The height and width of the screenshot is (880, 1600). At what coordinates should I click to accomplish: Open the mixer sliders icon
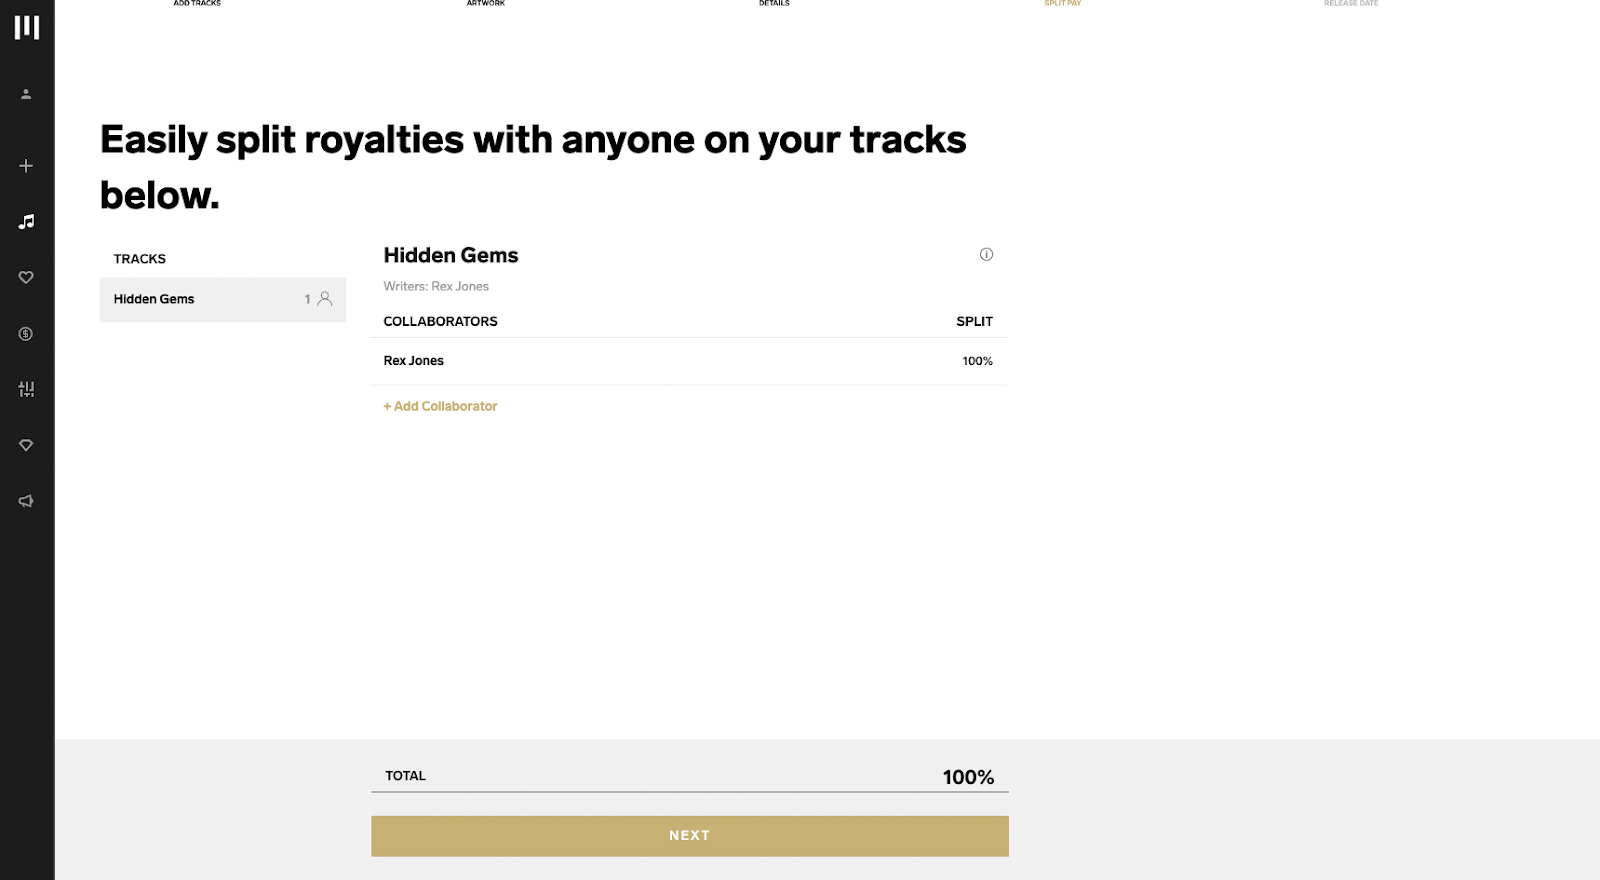coord(26,389)
